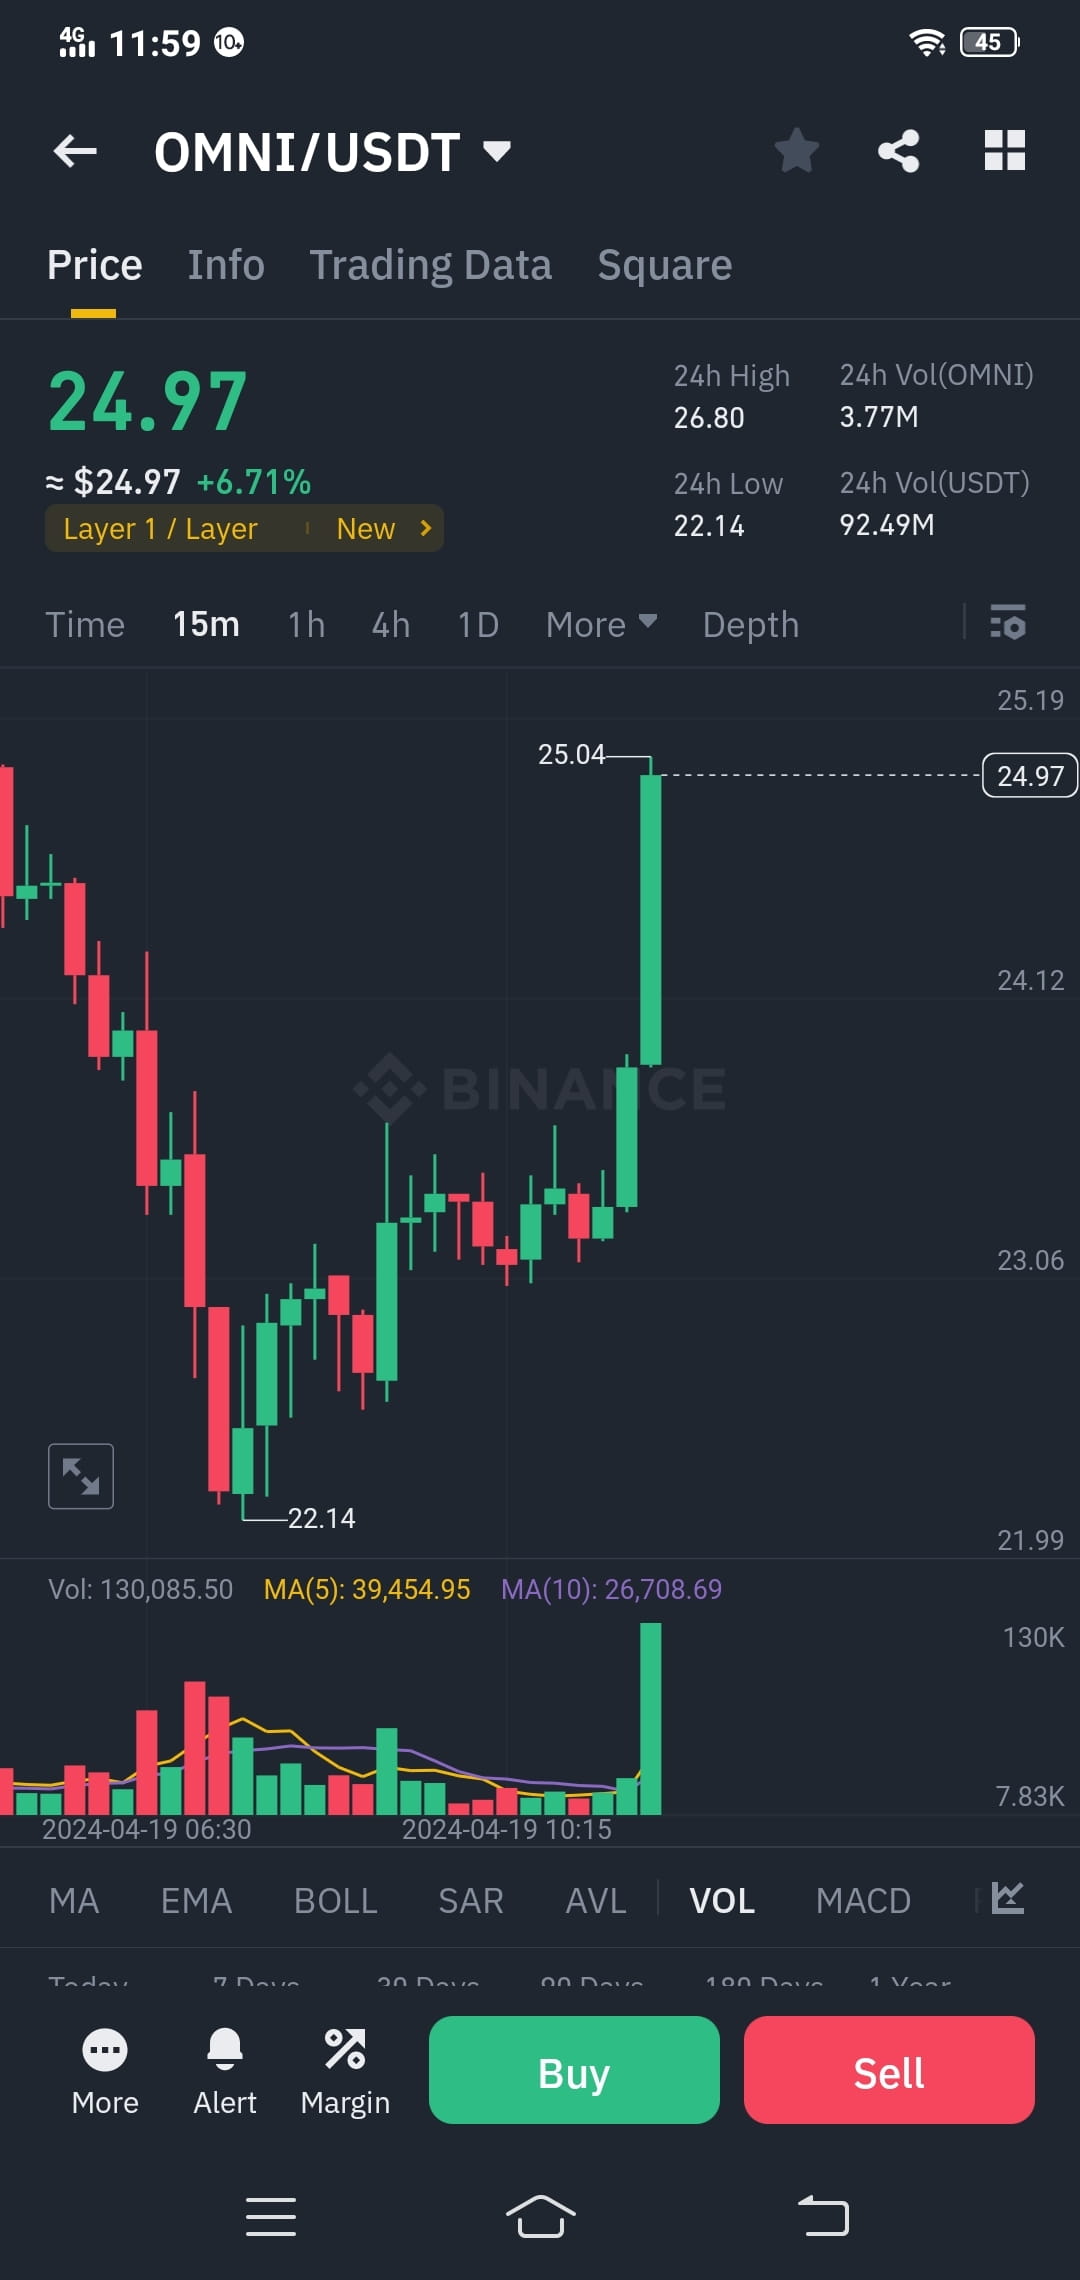Viewport: 1080px width, 2280px height.
Task: Open chart settings icon beside Depth
Action: click(x=1008, y=623)
